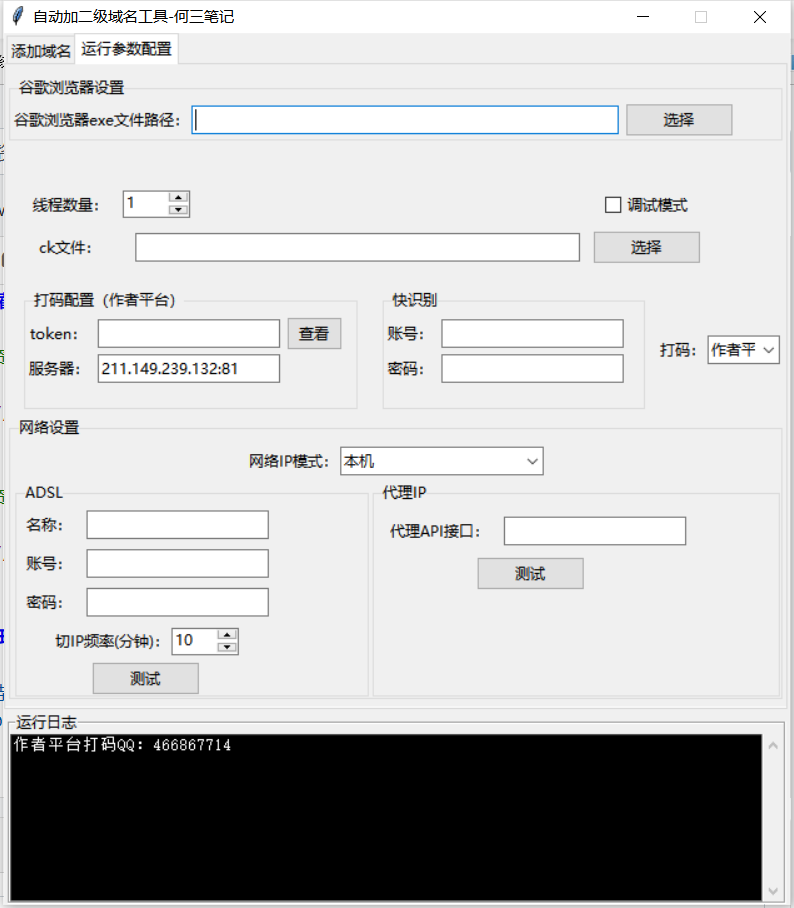Click the 运行日志 scrollbar down arrow
794x908 pixels.
773,891
